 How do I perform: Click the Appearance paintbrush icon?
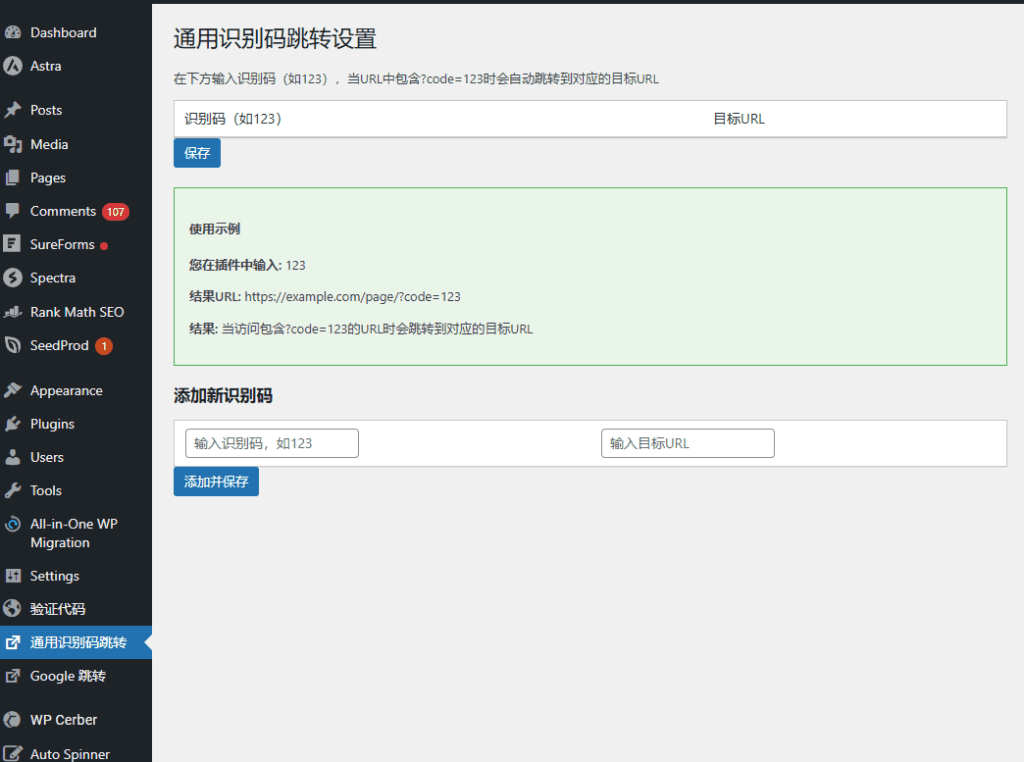tap(12, 390)
